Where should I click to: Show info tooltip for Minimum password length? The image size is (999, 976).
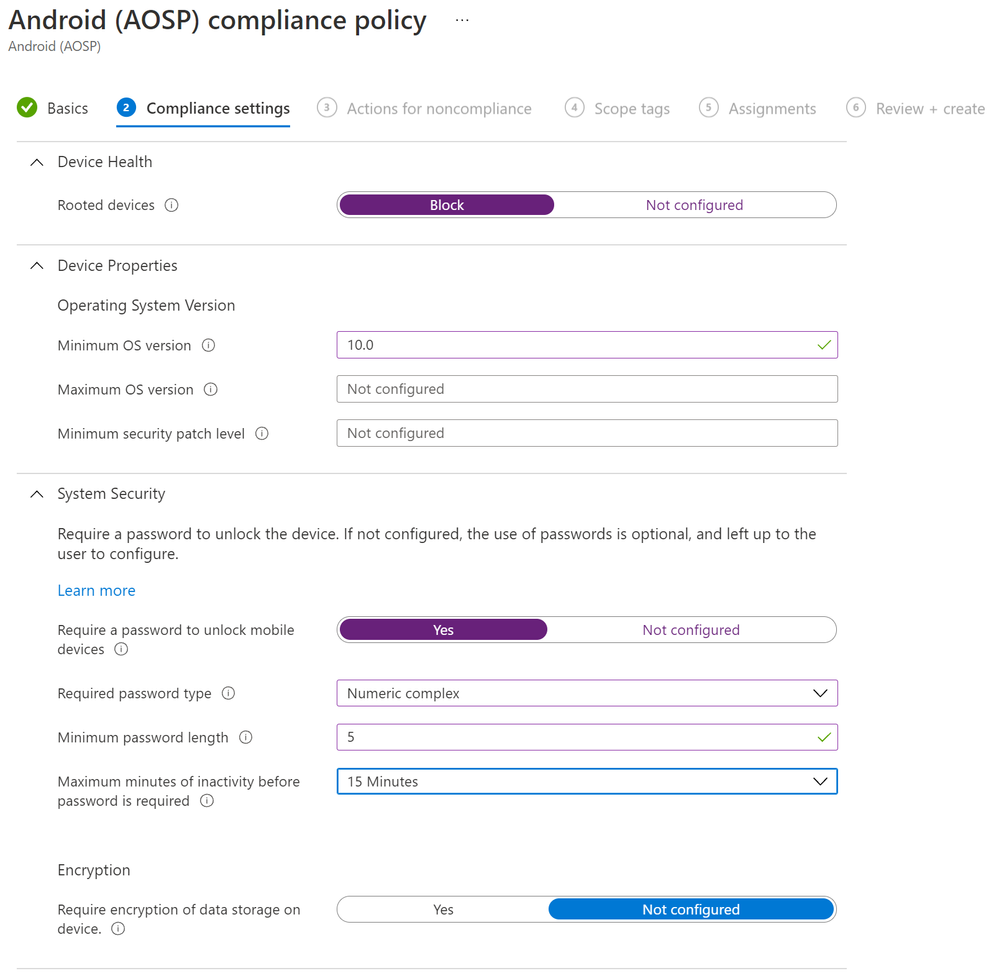245,737
